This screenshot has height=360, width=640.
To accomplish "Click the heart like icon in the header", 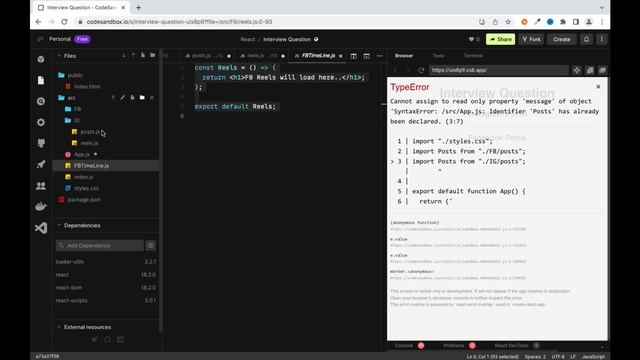I will click(471, 39).
